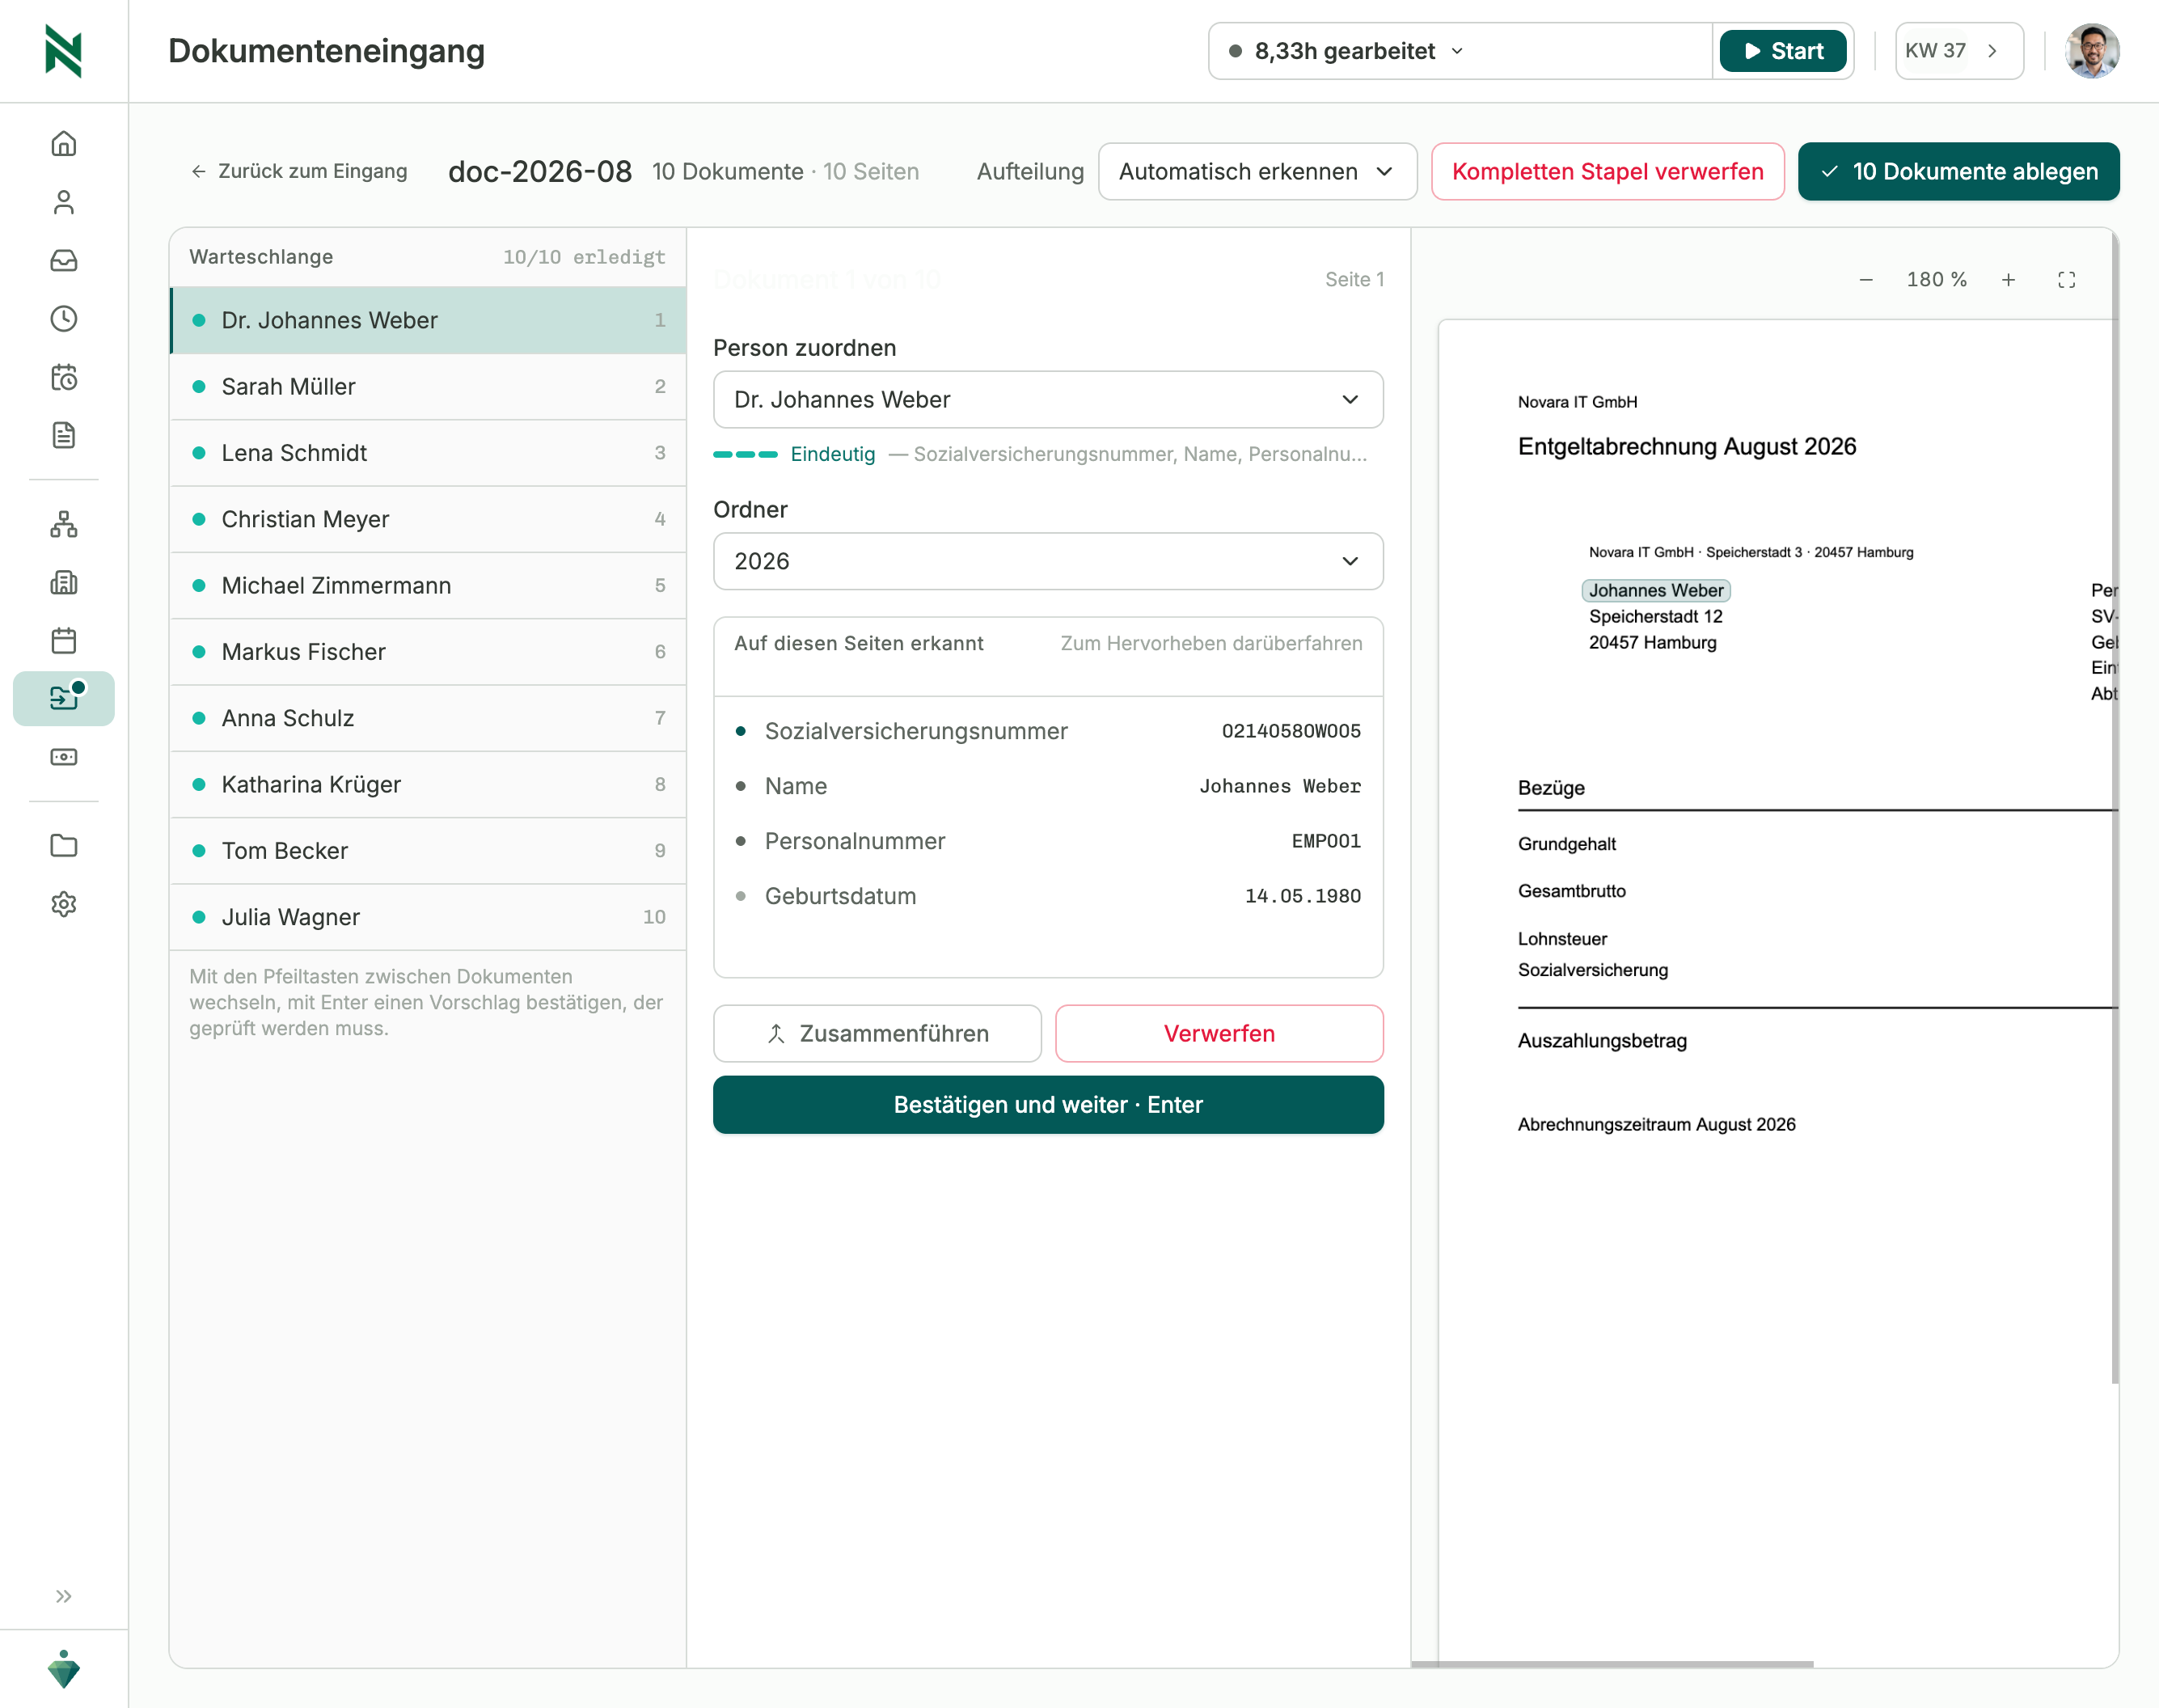This screenshot has width=2159, height=1708.
Task: Open the banknote payroll sidebar icon
Action: [64, 757]
